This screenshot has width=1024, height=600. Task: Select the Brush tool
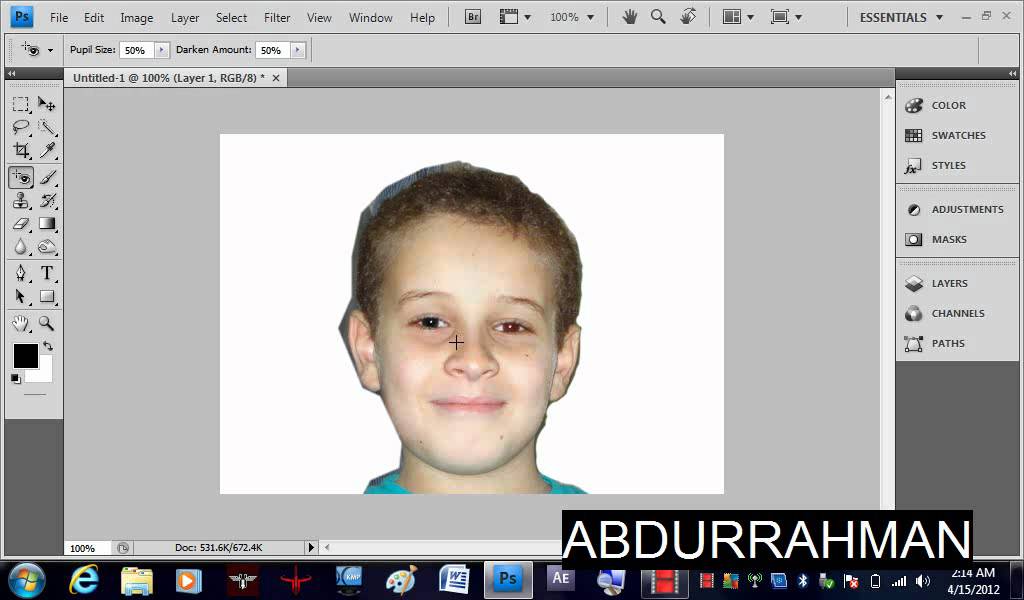click(46, 177)
